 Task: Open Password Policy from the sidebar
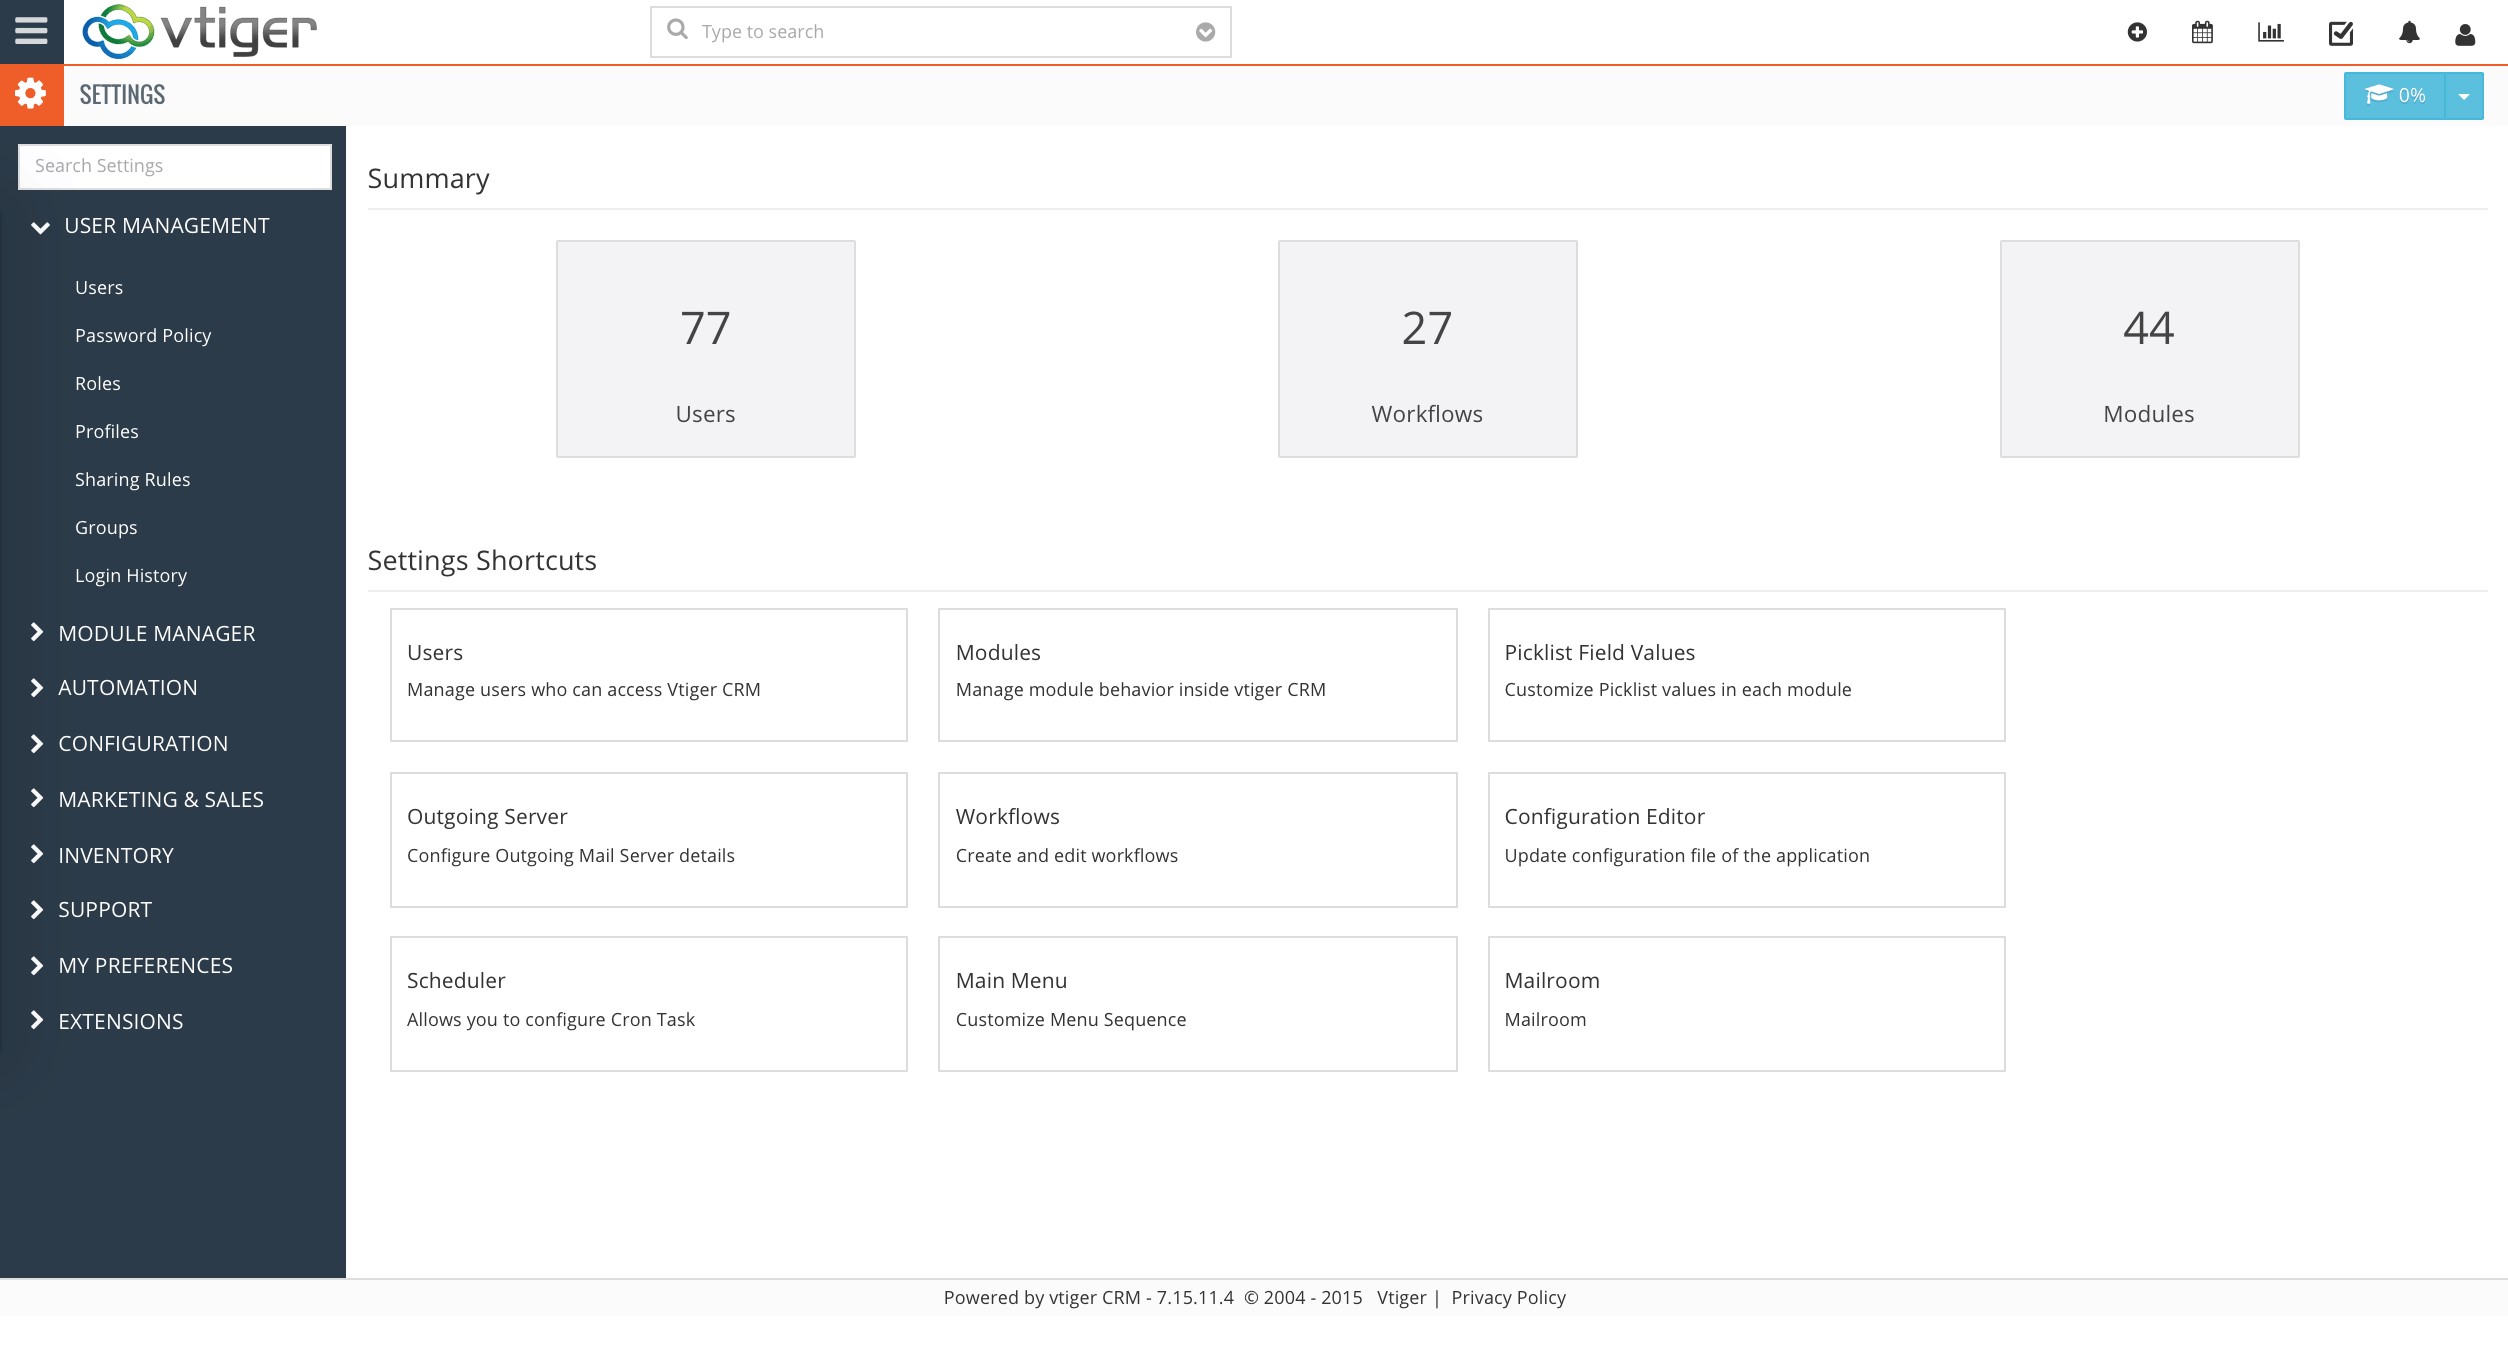point(143,335)
